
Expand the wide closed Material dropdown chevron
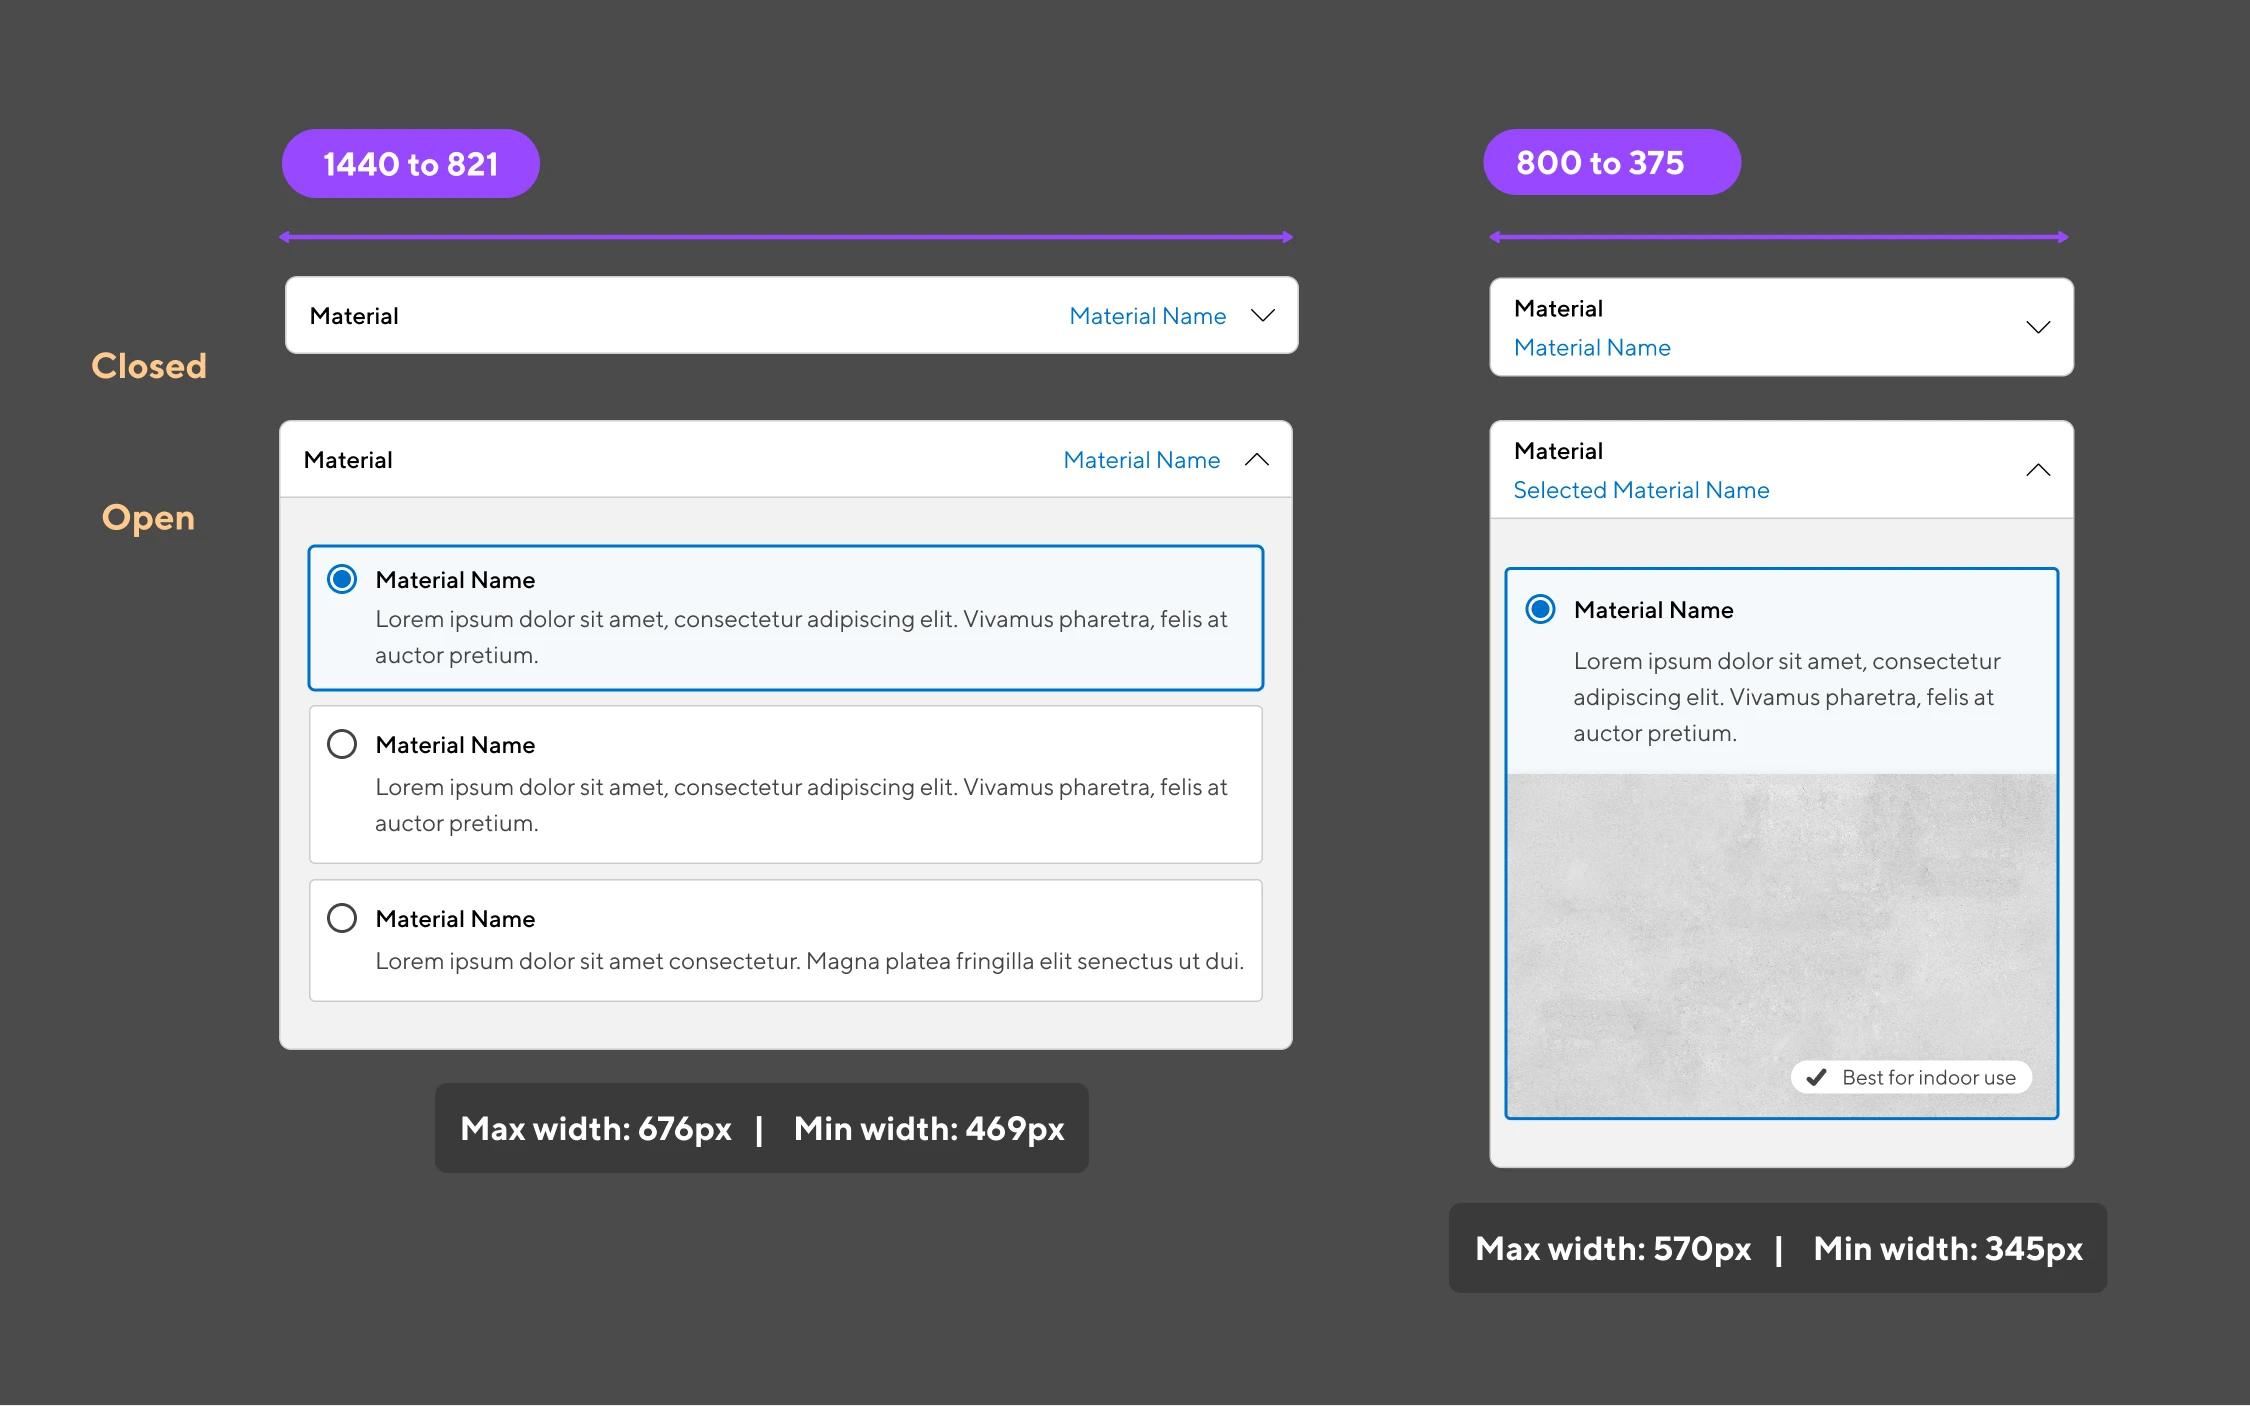pos(1263,316)
